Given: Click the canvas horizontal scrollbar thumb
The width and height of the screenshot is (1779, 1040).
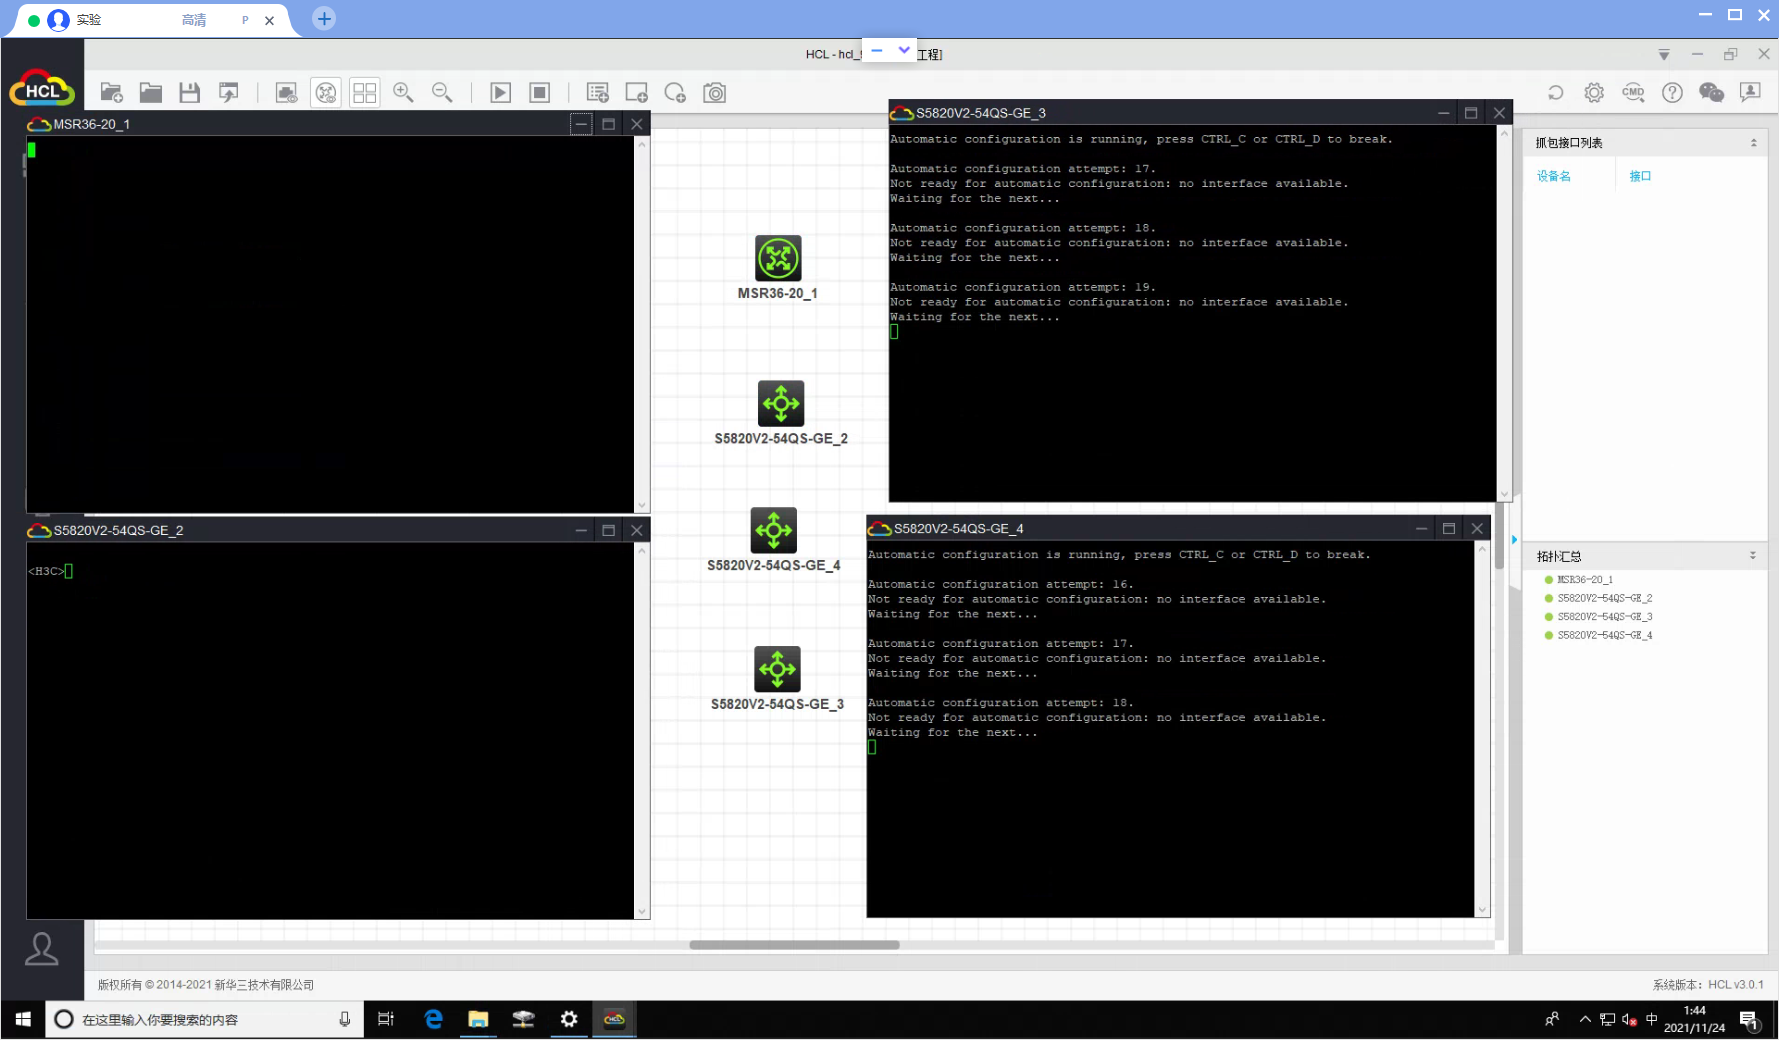Looking at the screenshot, I should click(x=794, y=945).
